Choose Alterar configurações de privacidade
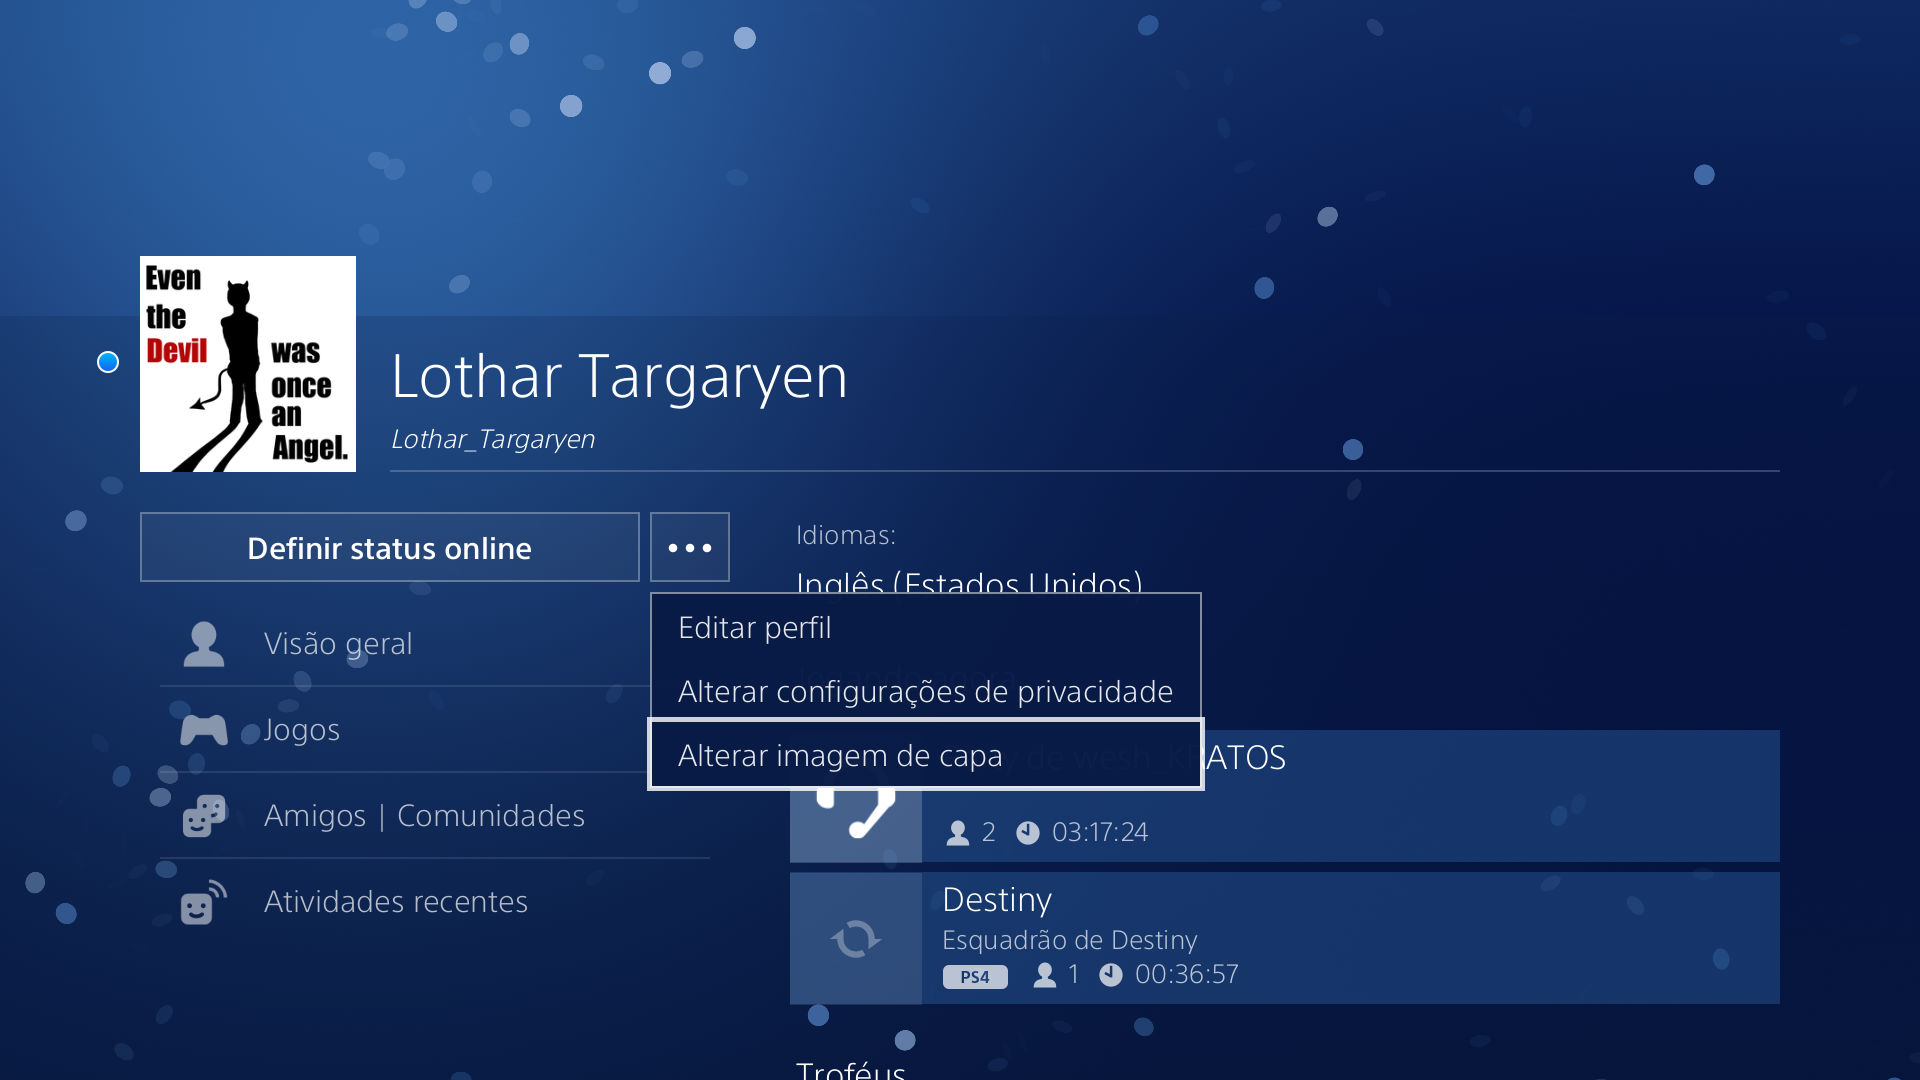1920x1080 pixels. [x=925, y=691]
